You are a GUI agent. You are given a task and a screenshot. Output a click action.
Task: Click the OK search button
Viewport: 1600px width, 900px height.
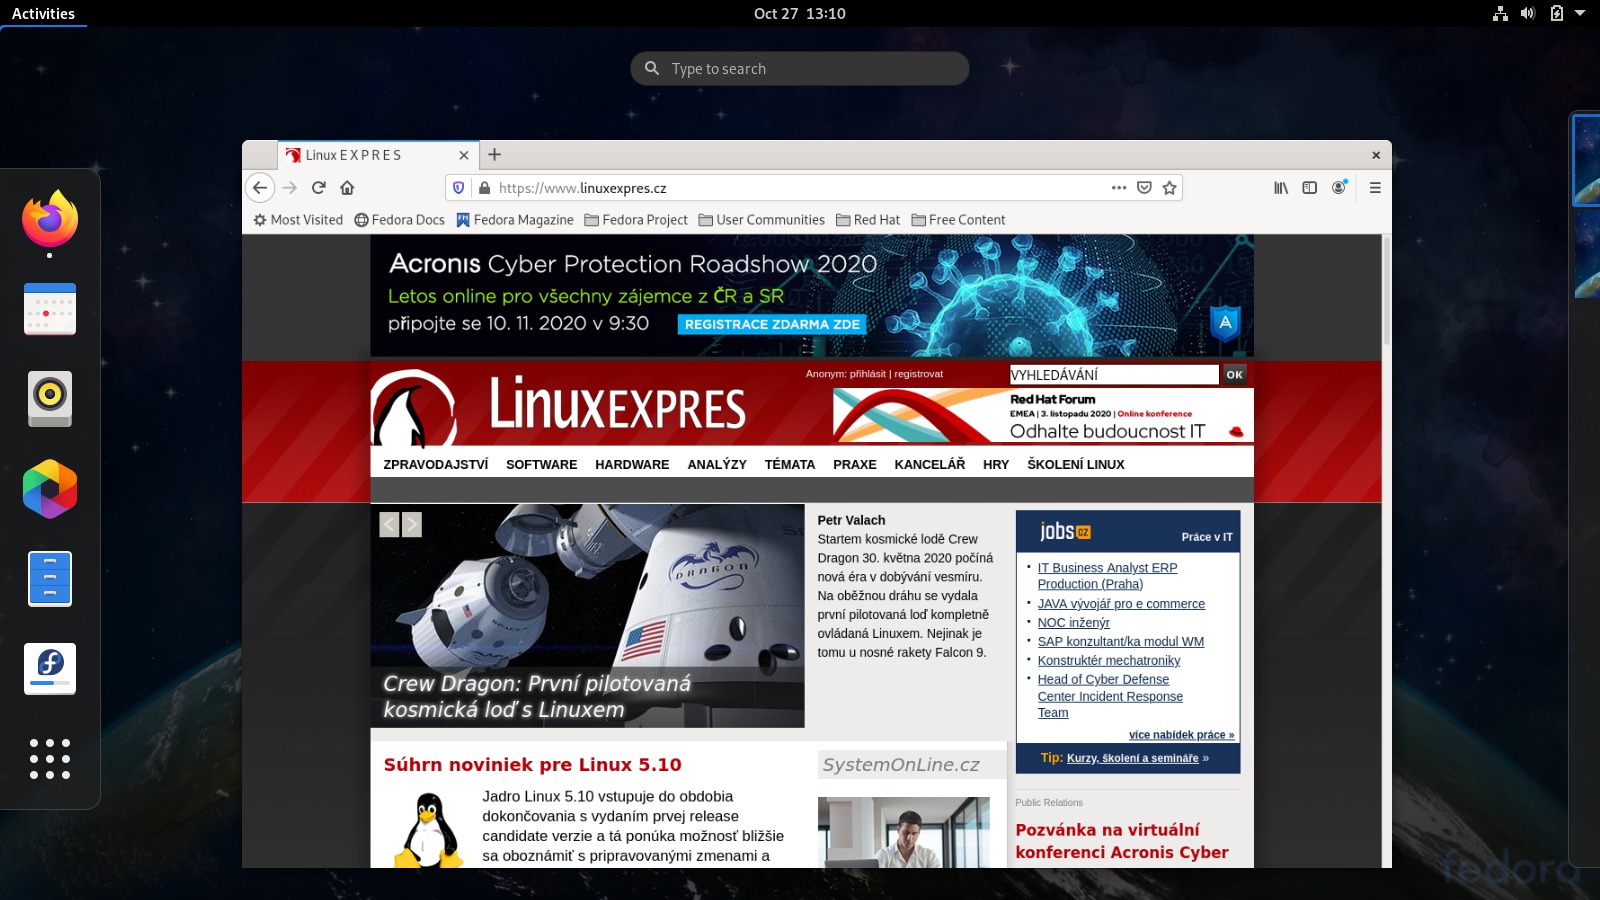click(x=1235, y=375)
